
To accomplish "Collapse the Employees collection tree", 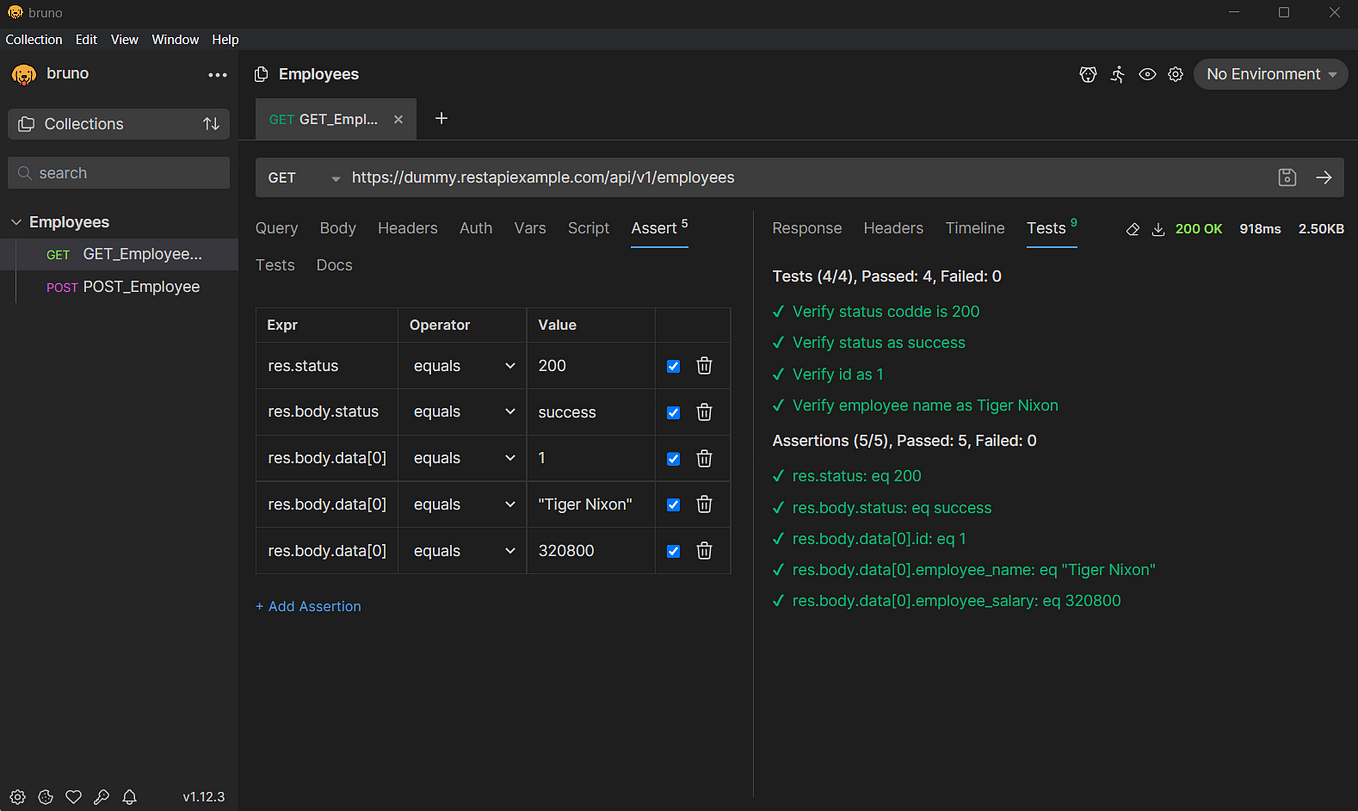I will coord(16,222).
